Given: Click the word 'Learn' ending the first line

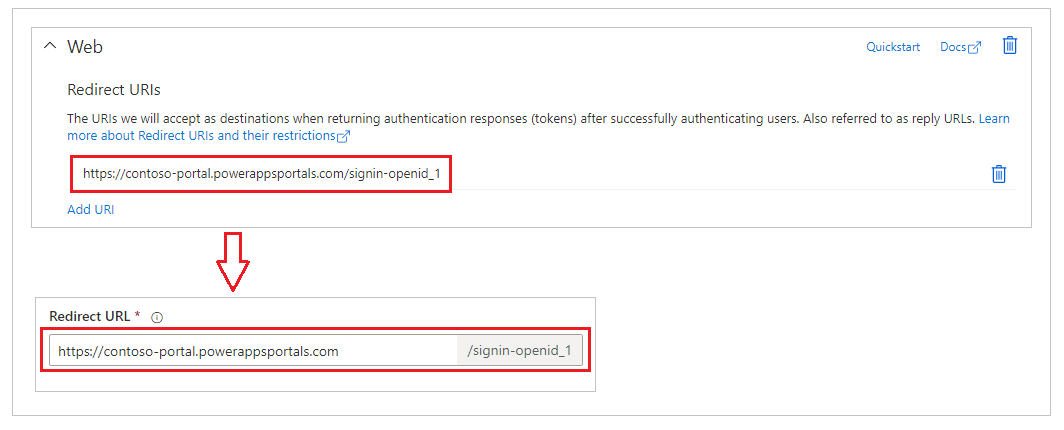Looking at the screenshot, I should tap(994, 119).
